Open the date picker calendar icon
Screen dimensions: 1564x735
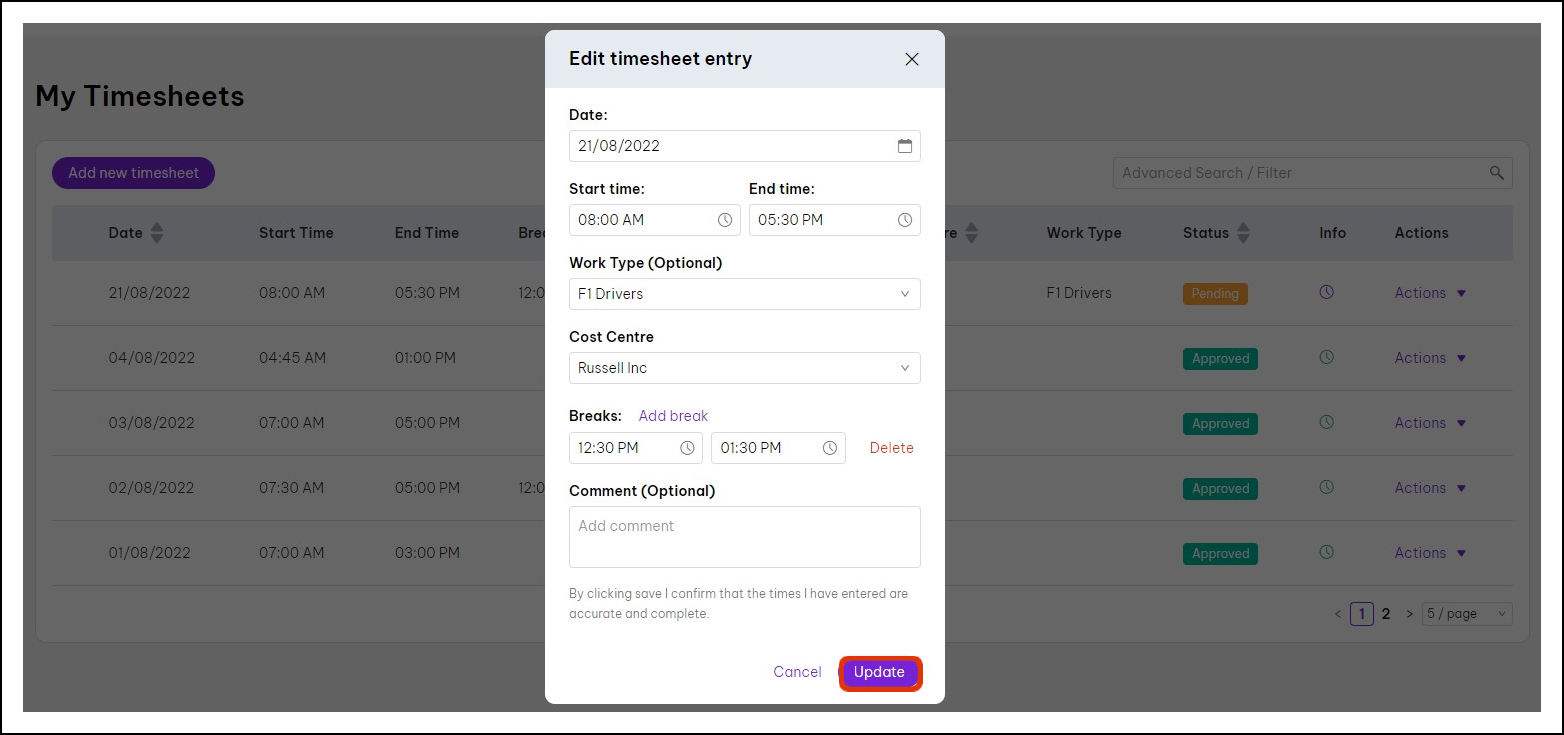click(x=904, y=146)
